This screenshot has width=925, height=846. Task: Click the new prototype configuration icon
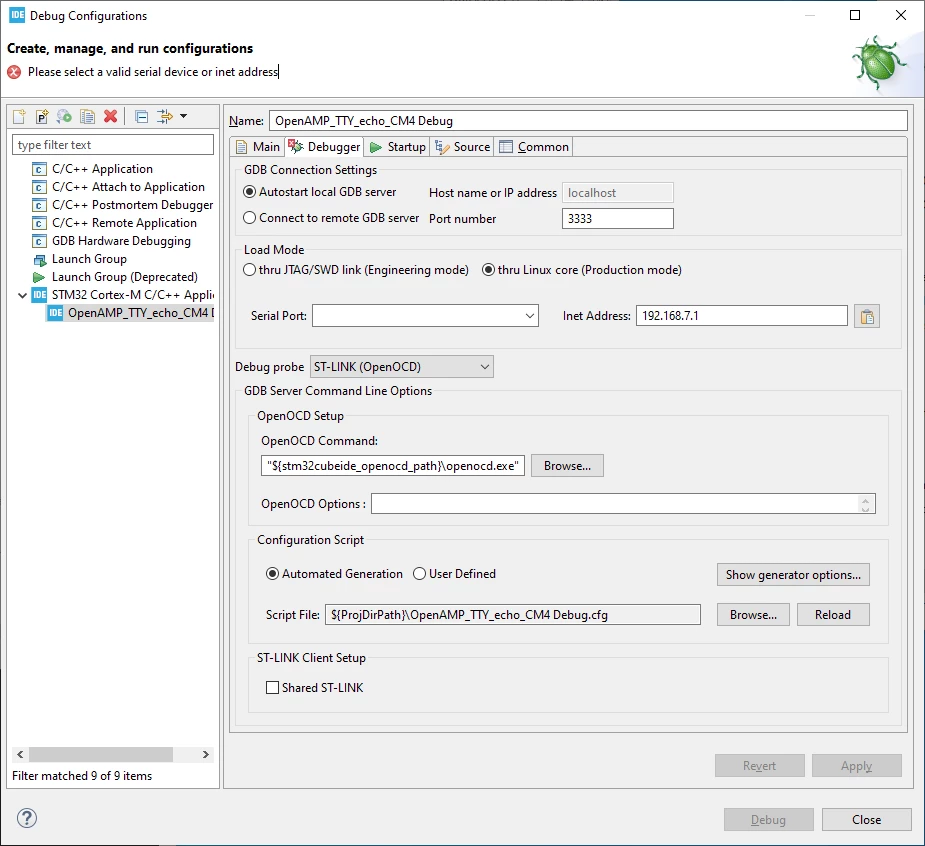click(42, 116)
